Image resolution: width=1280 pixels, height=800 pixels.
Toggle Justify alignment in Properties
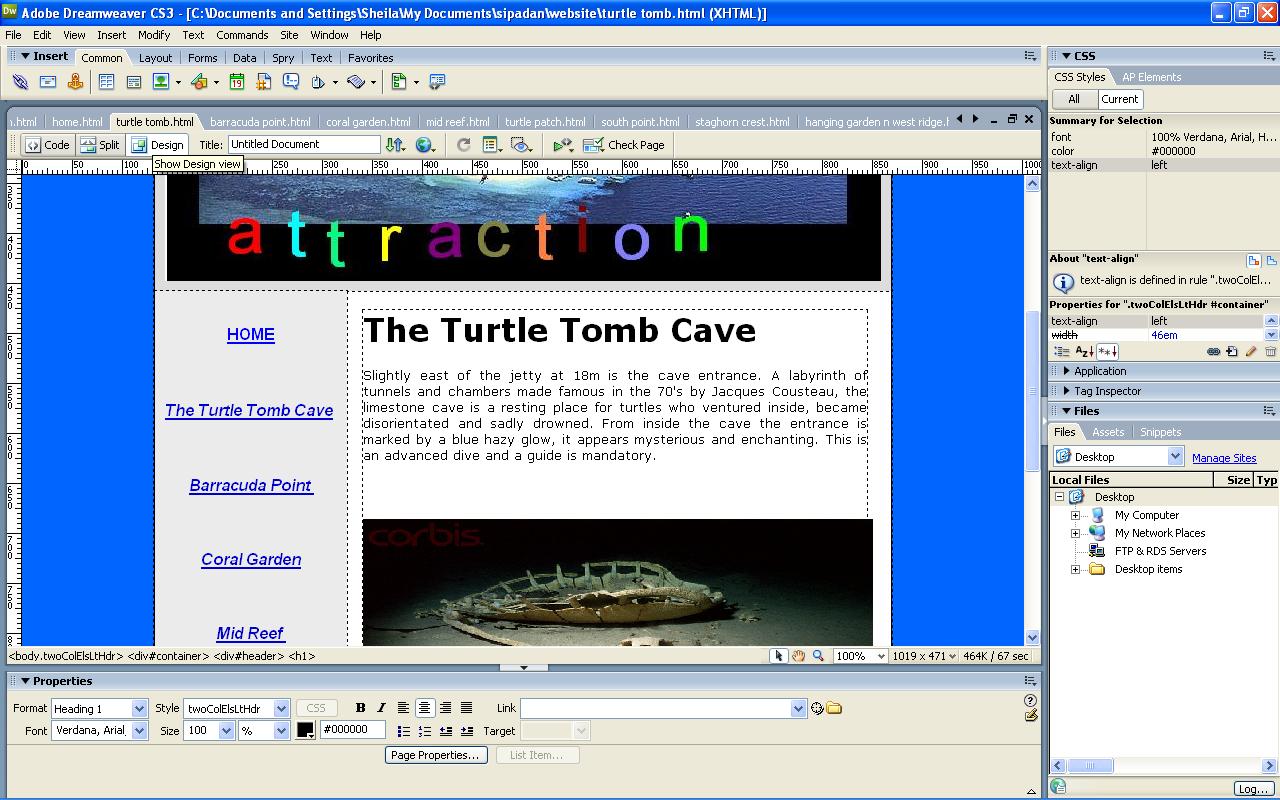tap(466, 708)
